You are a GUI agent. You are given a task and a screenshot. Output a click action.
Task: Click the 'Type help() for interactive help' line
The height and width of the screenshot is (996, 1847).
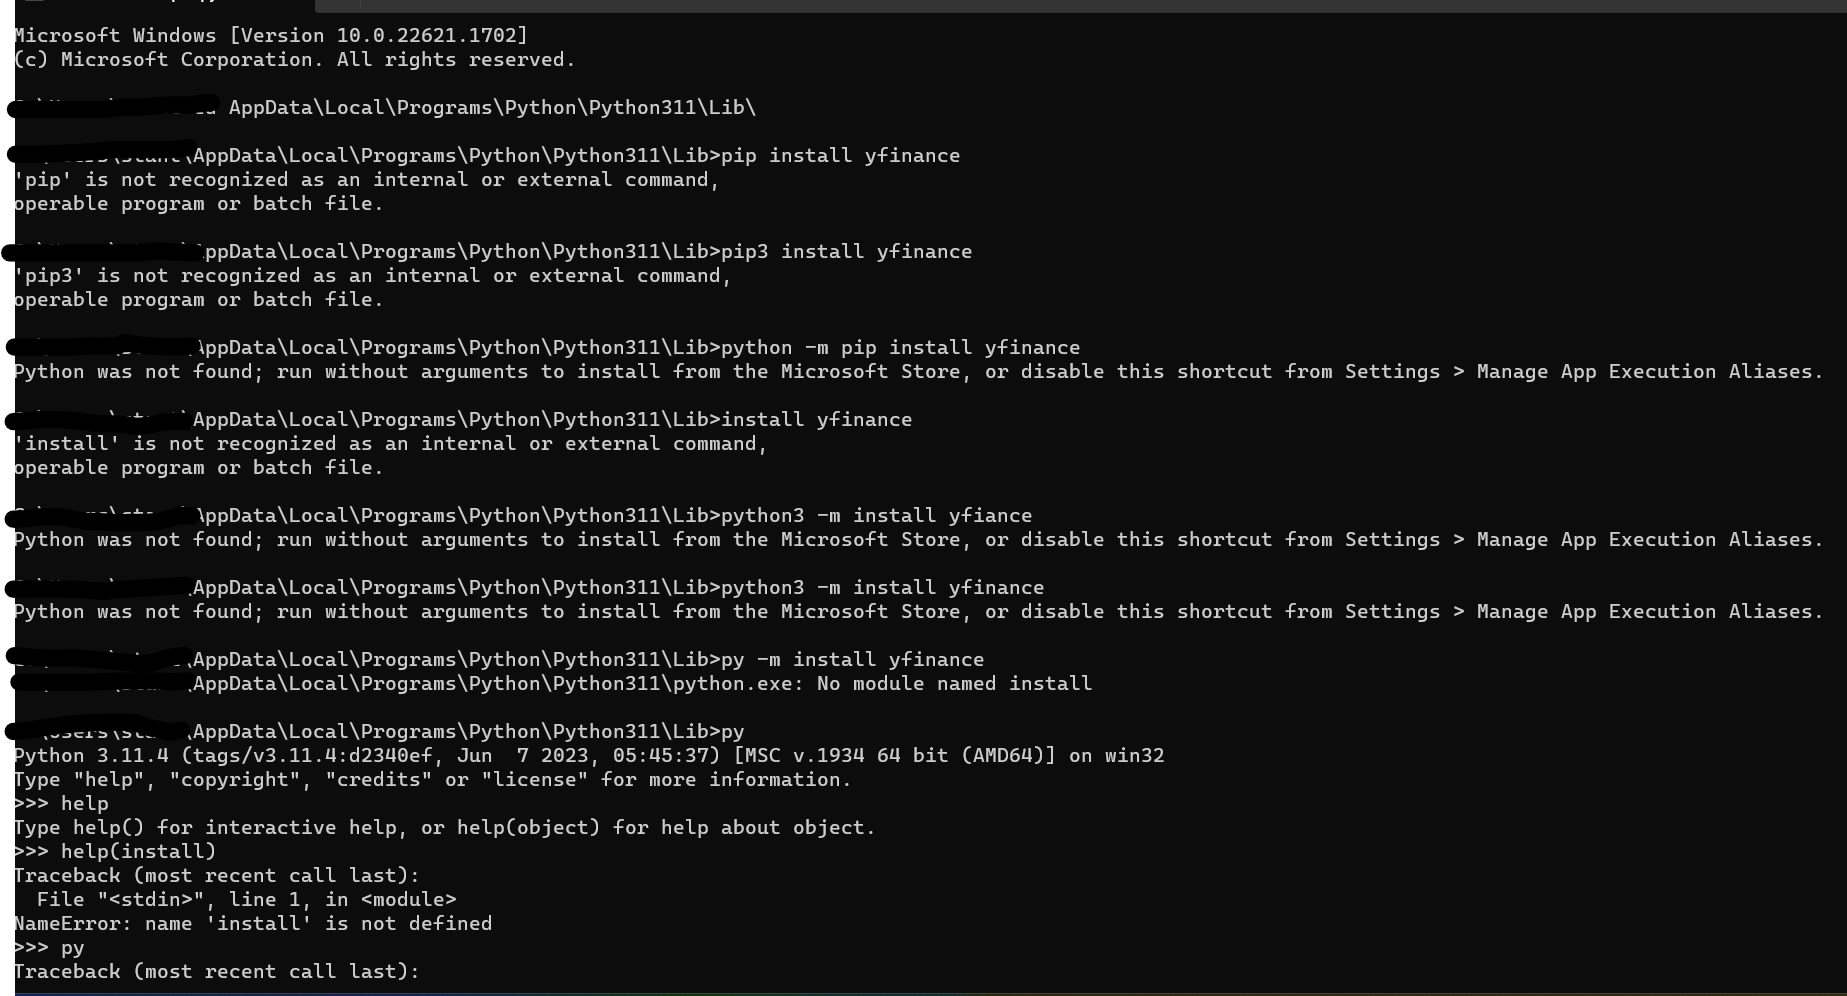[x=444, y=828]
